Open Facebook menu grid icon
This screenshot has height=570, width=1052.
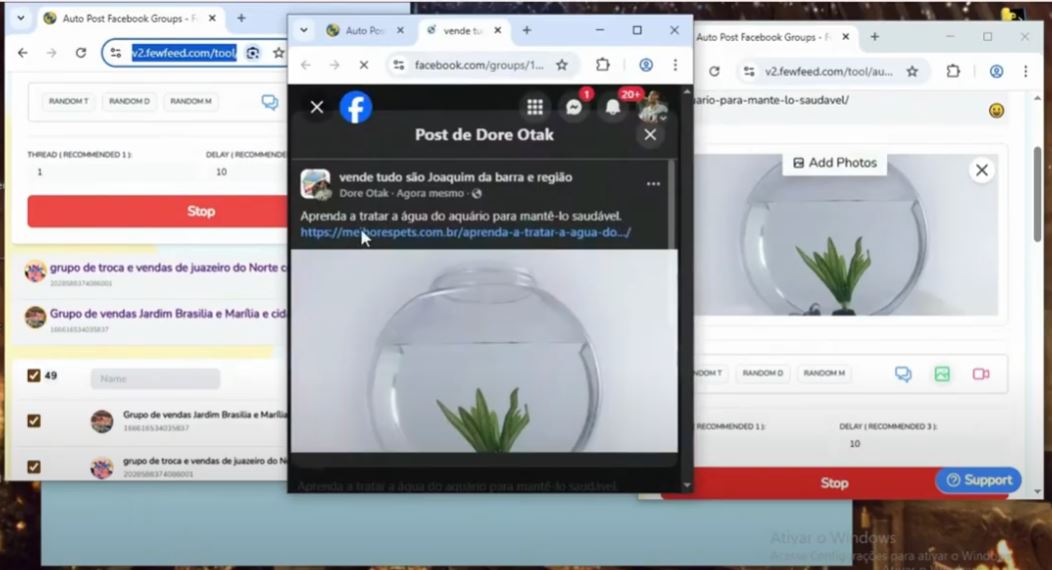tap(535, 107)
